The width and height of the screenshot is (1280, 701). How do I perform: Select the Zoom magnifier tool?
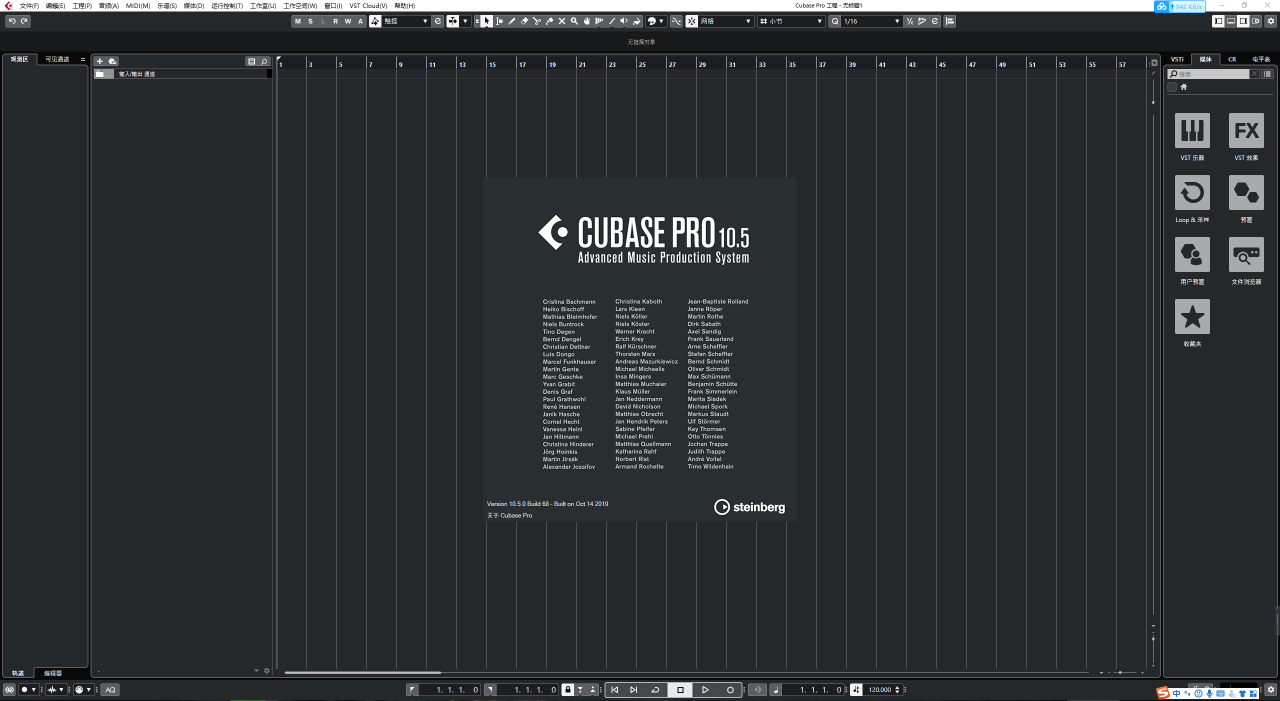574,21
